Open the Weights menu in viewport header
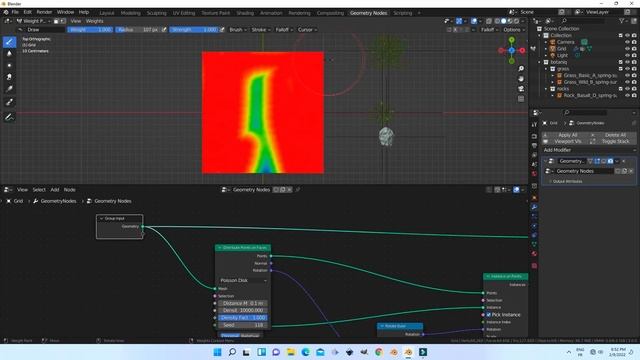The width and height of the screenshot is (640, 360). point(94,21)
